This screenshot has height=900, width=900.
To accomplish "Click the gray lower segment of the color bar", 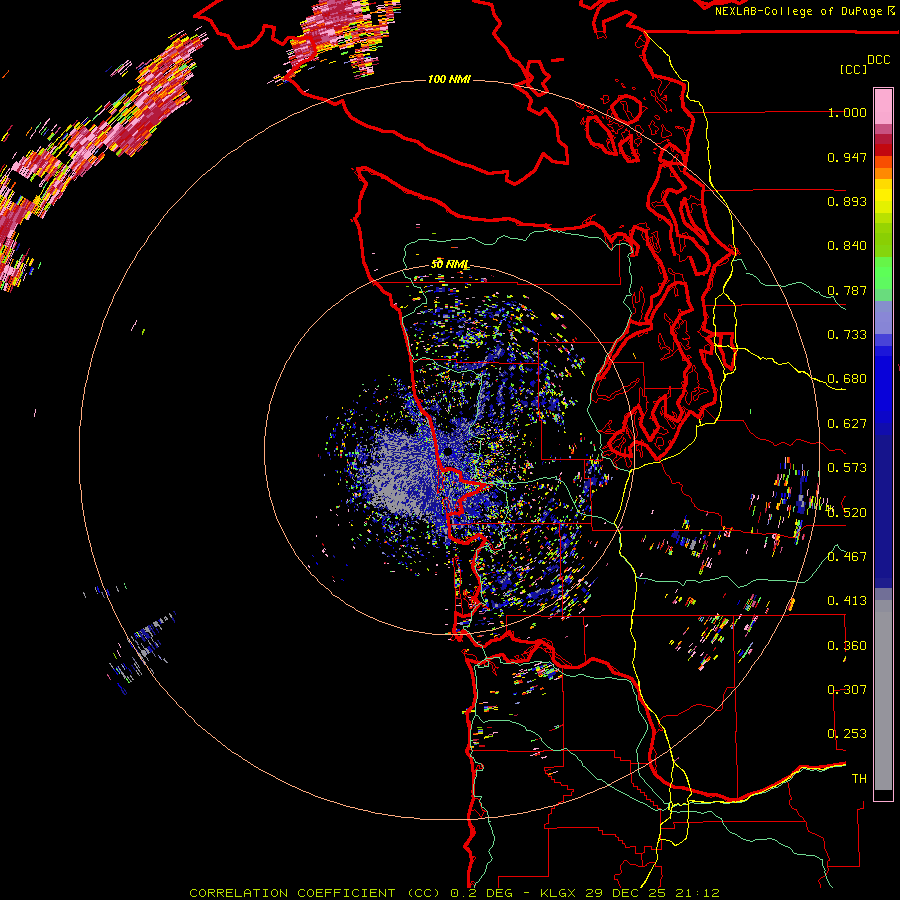I will click(883, 695).
